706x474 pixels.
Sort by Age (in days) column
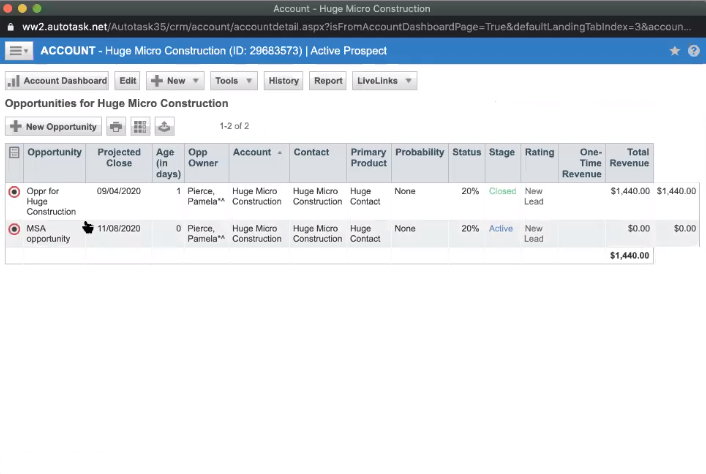(x=168, y=163)
